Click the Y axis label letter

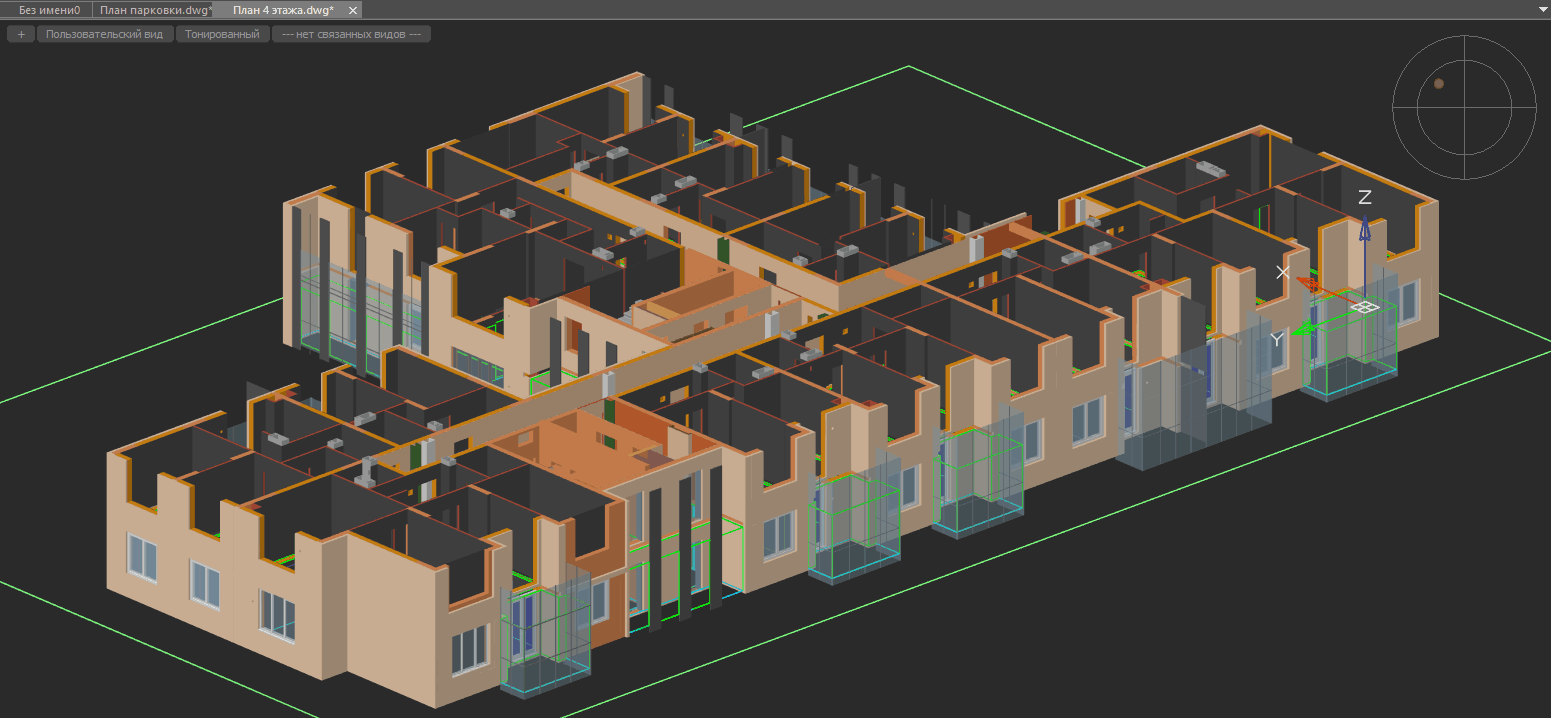click(1277, 340)
